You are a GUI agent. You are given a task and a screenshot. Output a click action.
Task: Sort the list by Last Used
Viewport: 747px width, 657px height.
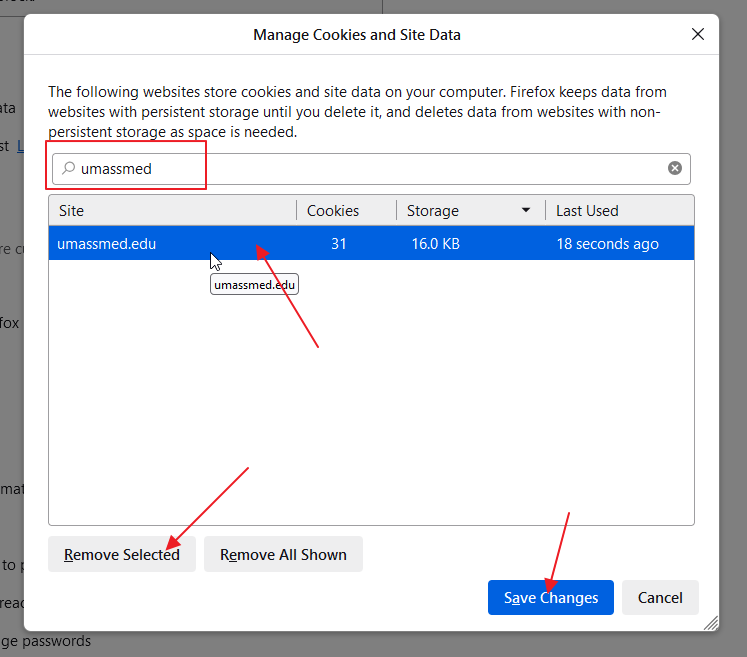point(618,211)
